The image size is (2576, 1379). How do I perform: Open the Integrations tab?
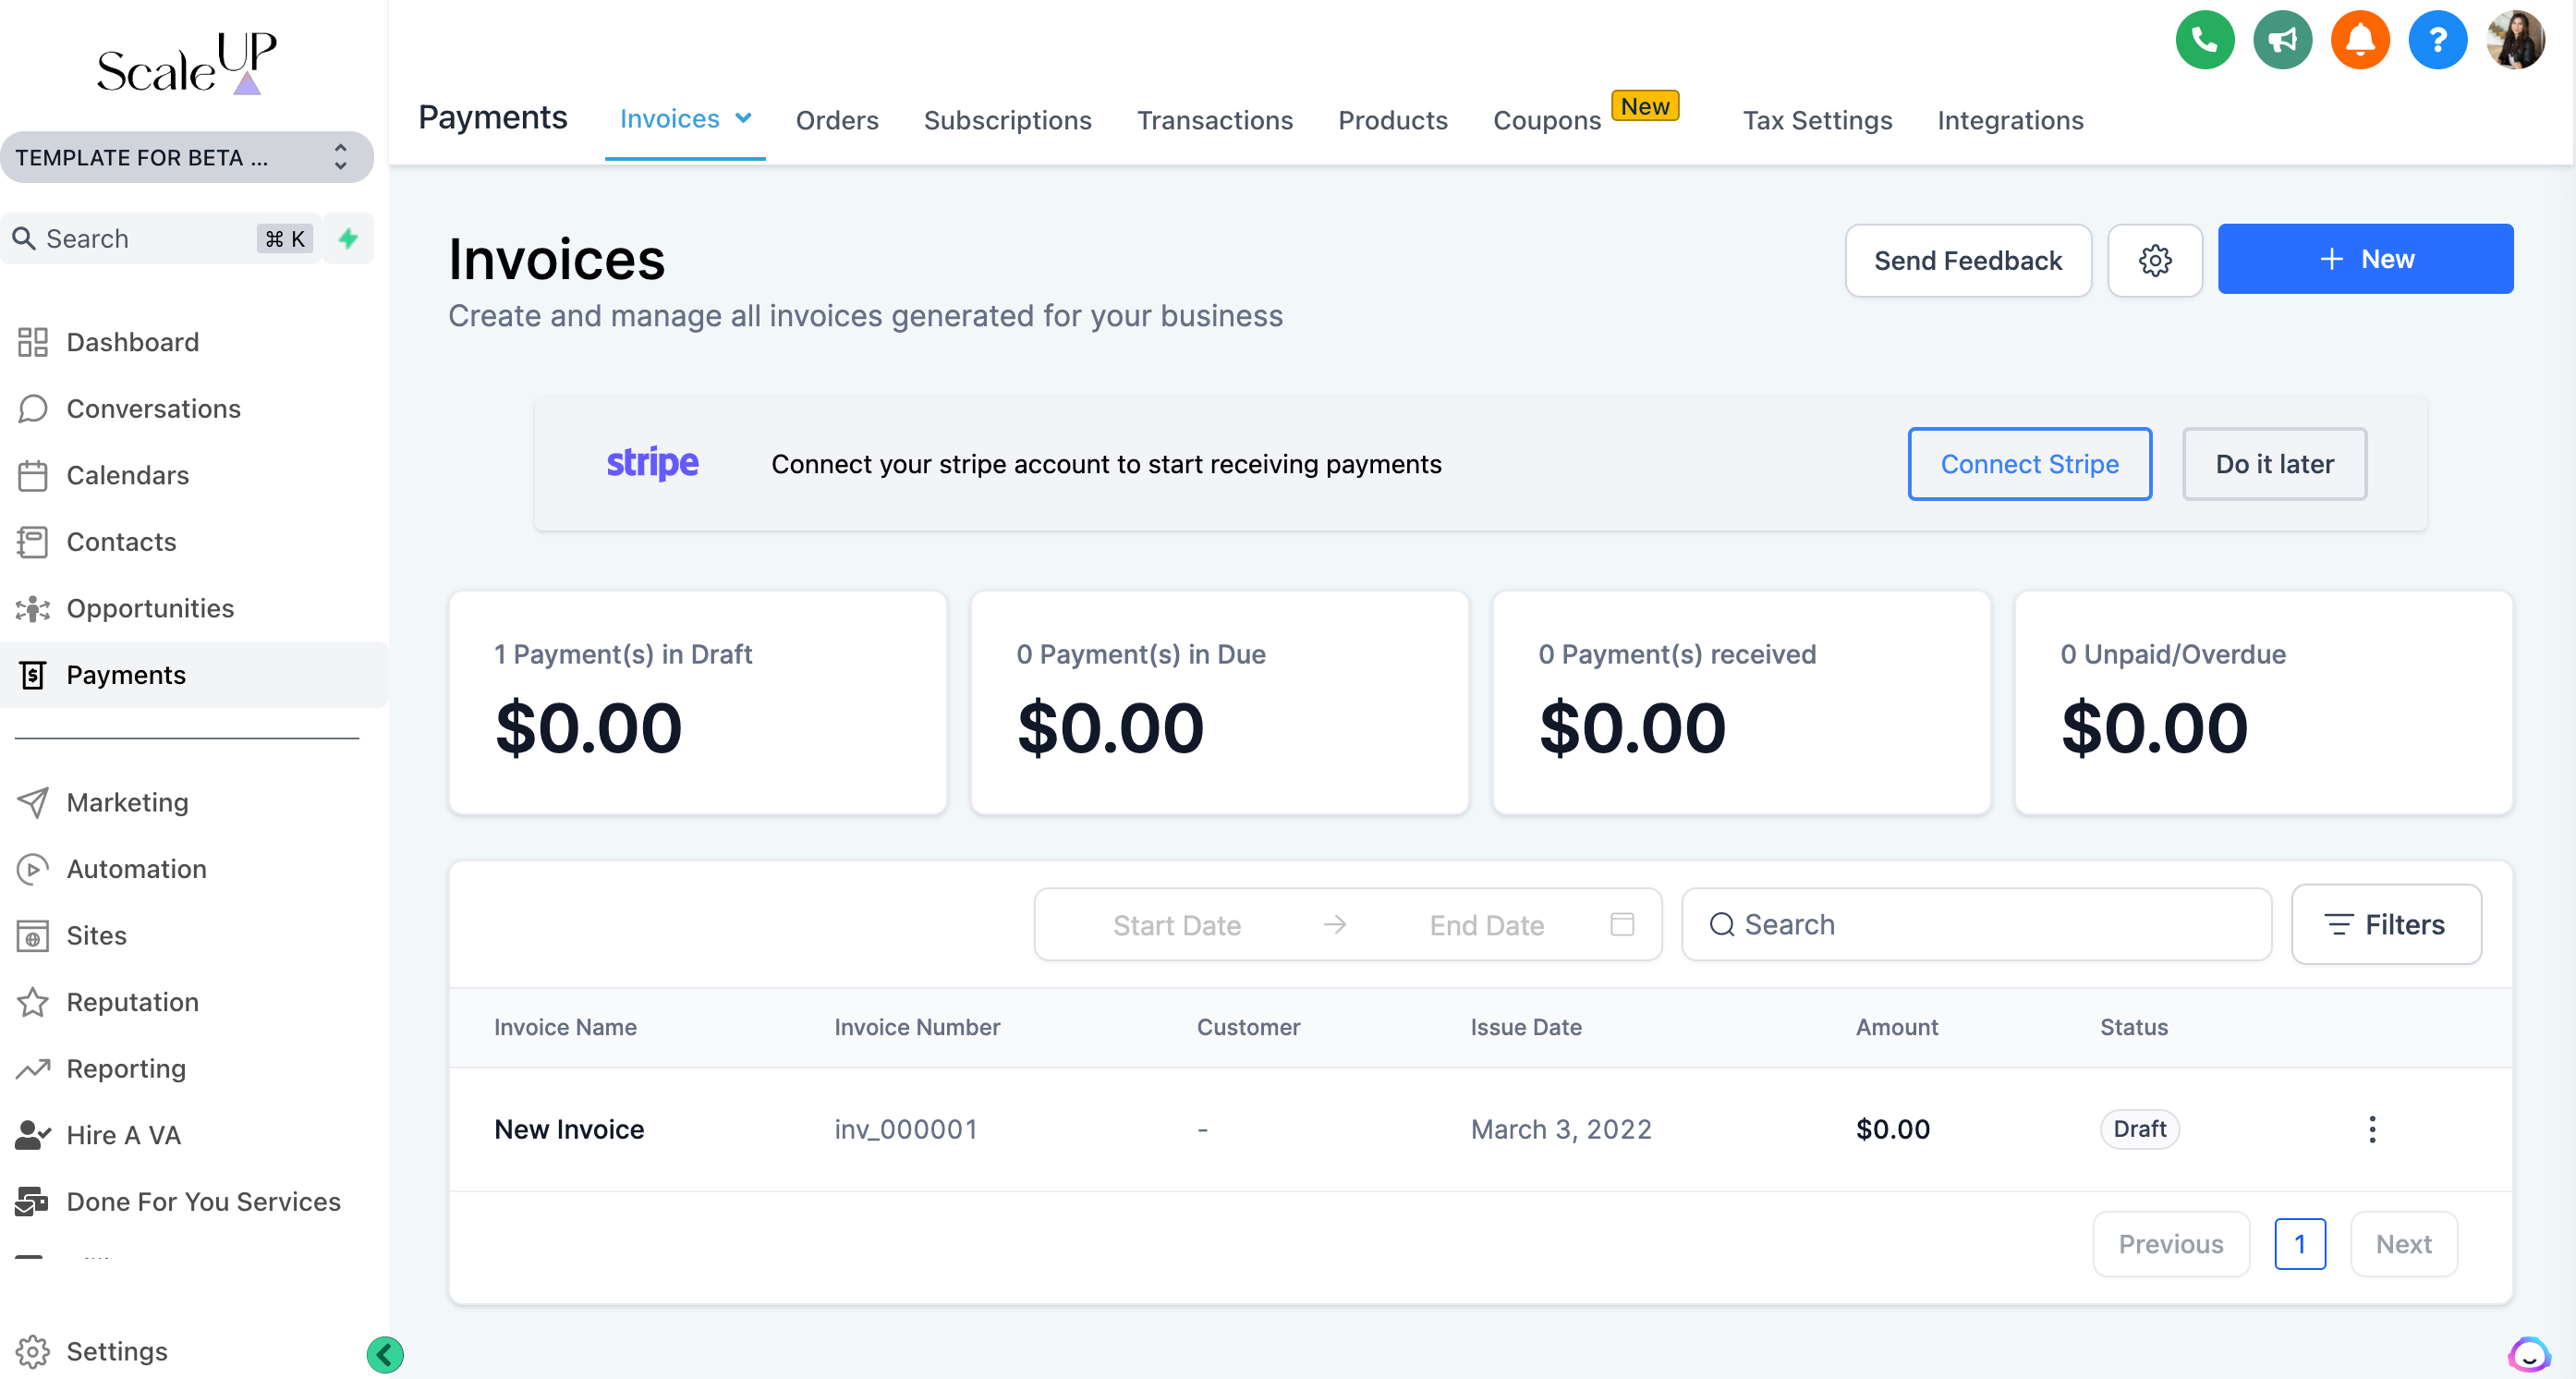coord(2010,120)
